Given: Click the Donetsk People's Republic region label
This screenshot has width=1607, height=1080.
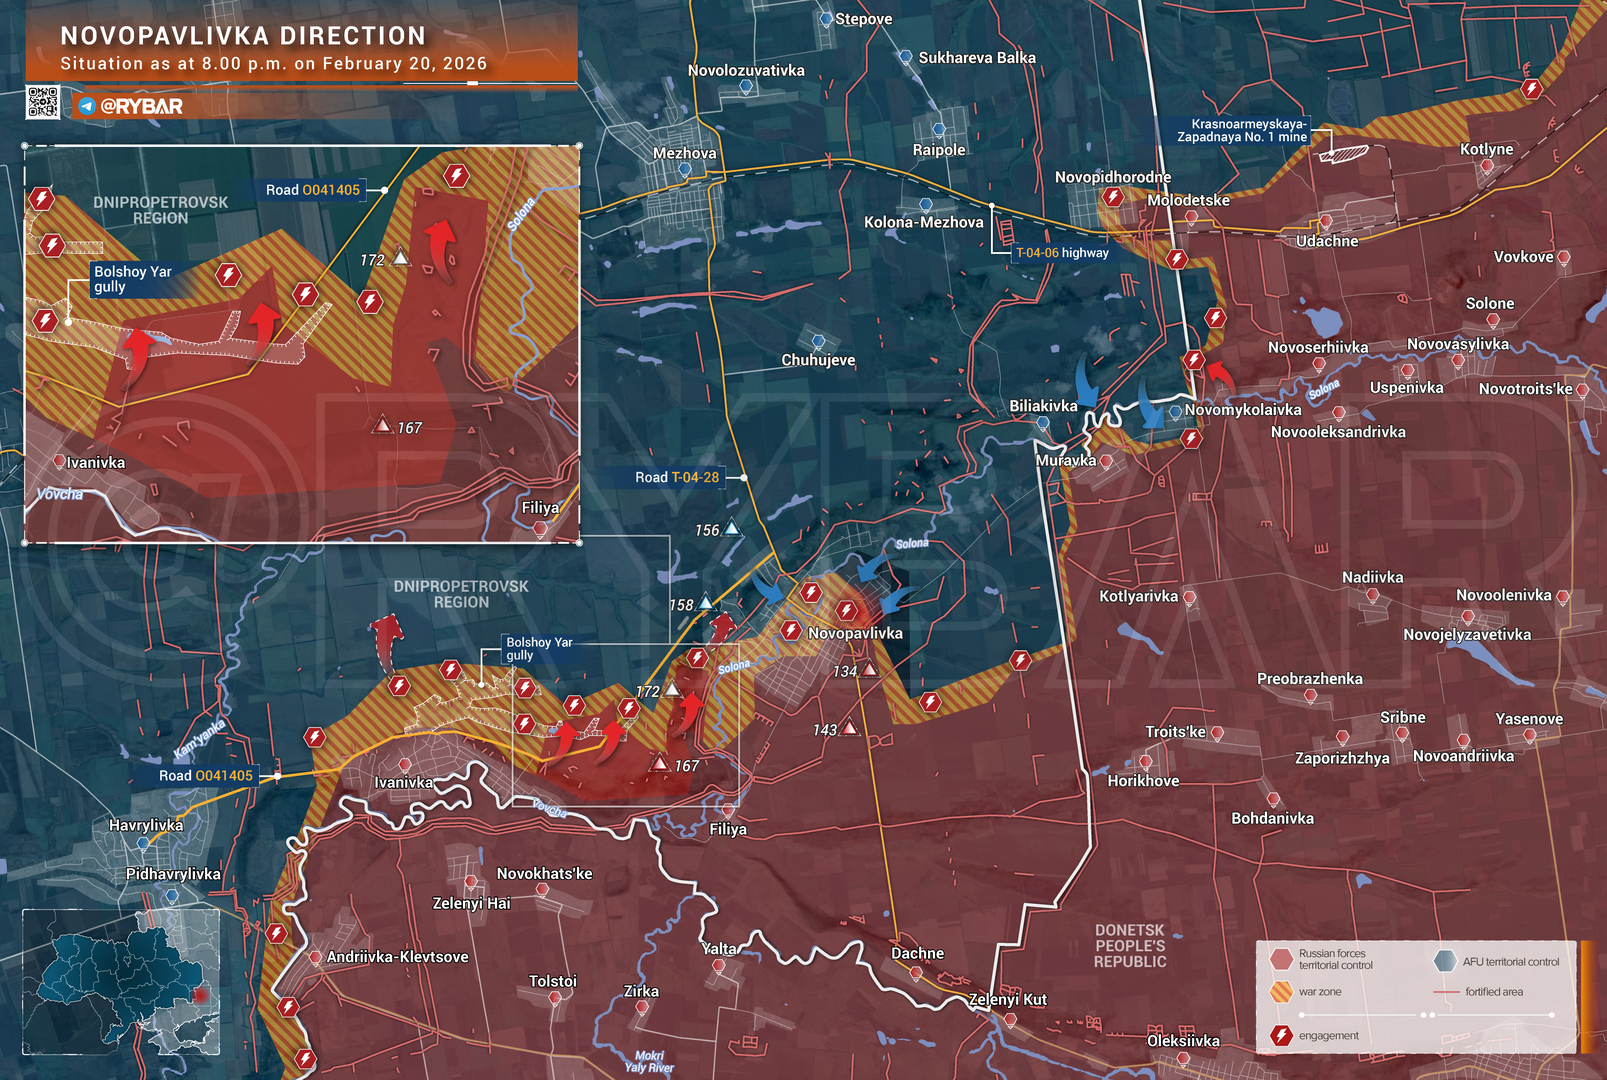Looking at the screenshot, I should point(1130,946).
